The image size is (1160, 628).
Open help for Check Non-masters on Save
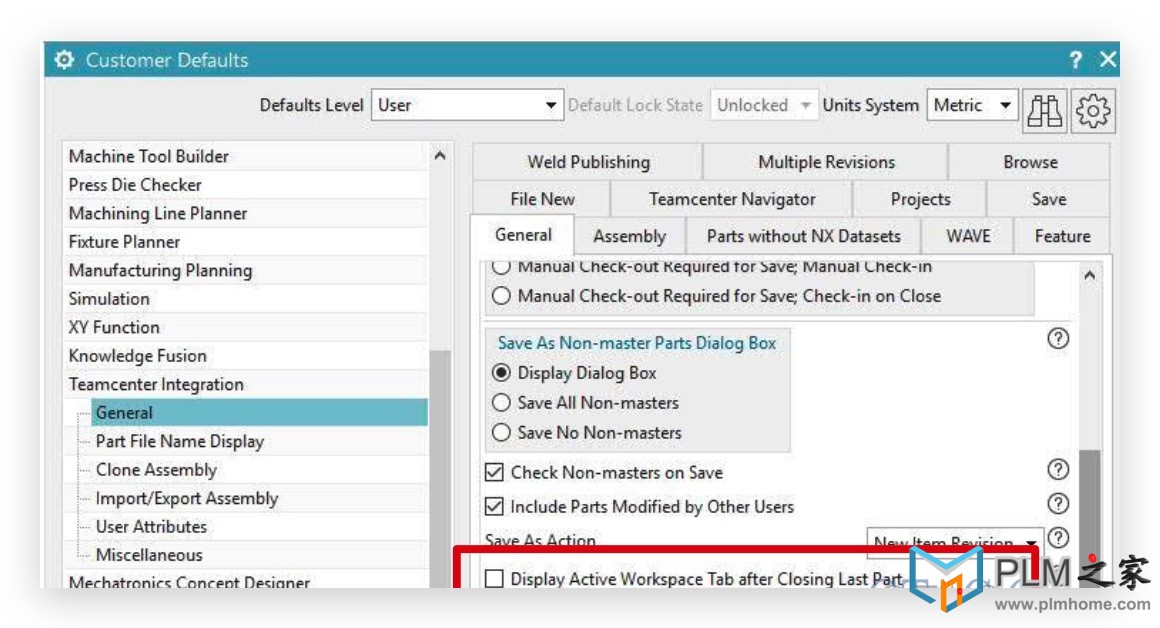tap(1058, 470)
